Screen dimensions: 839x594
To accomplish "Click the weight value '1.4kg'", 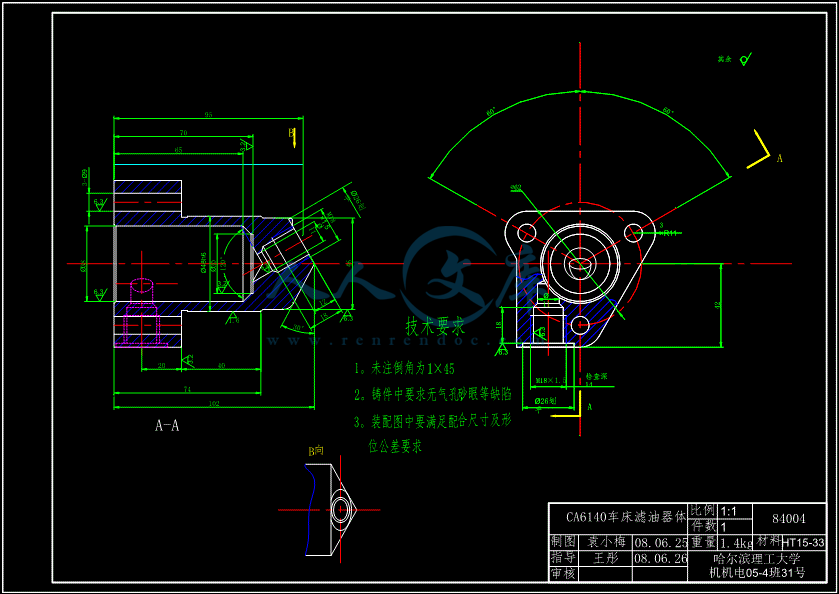I will (736, 543).
